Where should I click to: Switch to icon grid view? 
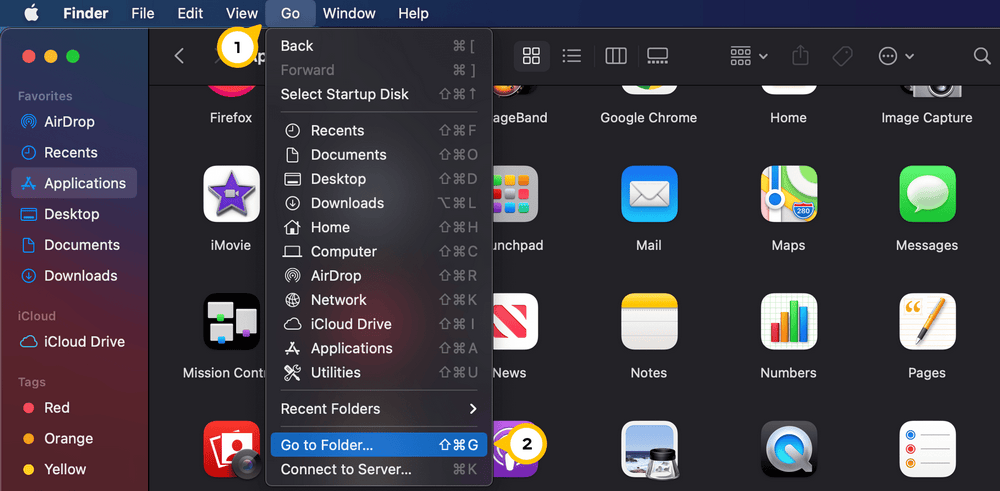pyautogui.click(x=531, y=56)
